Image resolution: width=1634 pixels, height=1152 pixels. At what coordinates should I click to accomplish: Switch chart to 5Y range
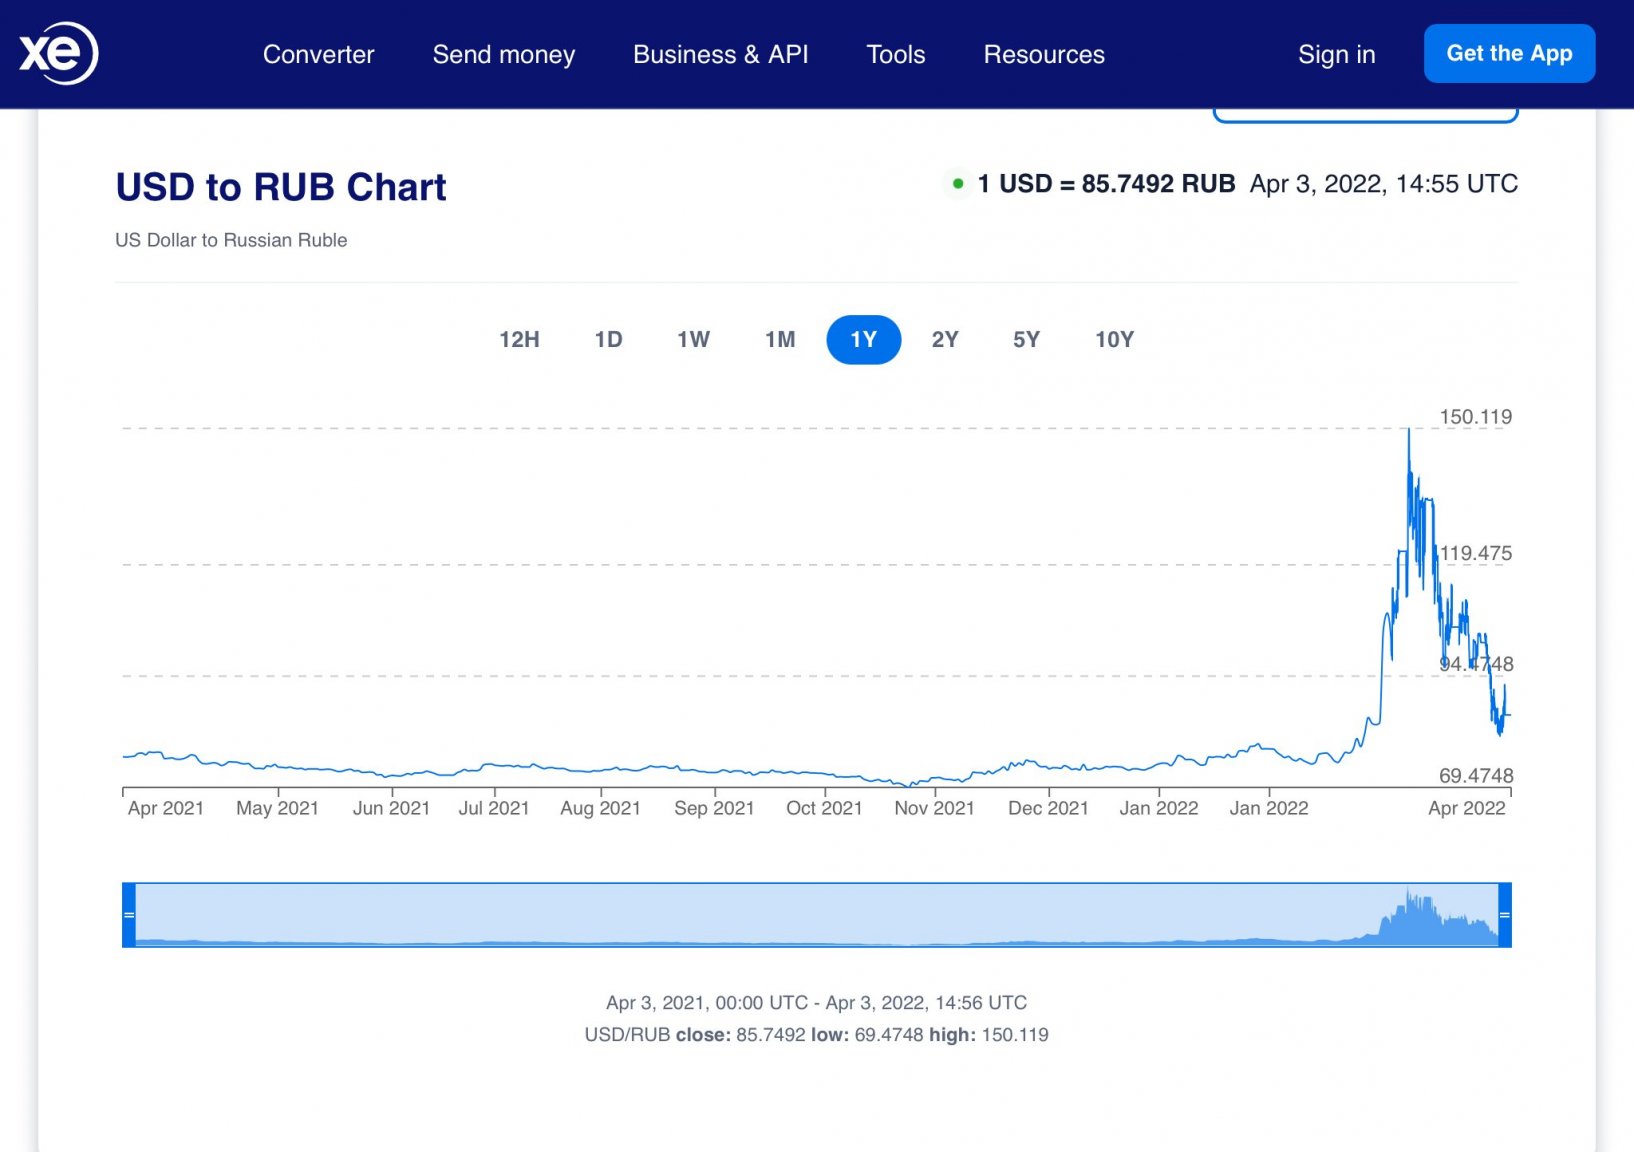tap(1026, 340)
